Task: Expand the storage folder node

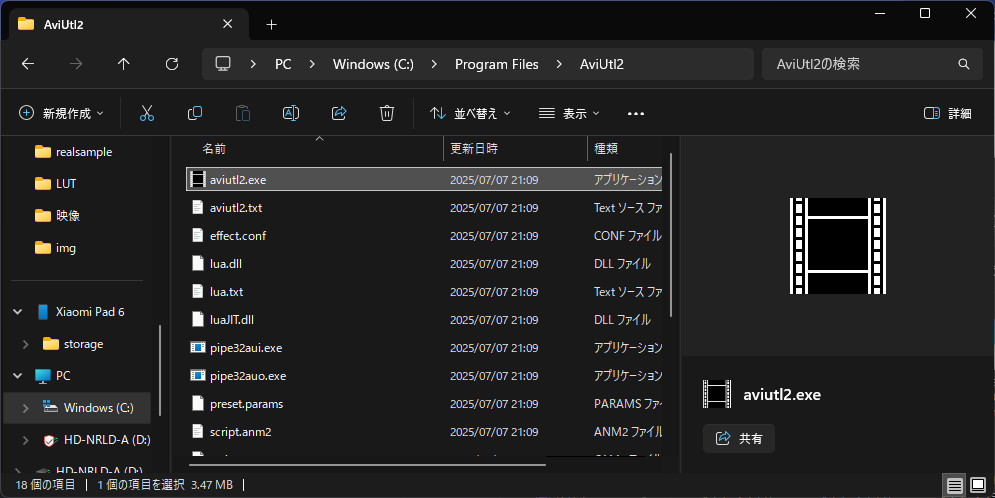Action: (x=25, y=344)
